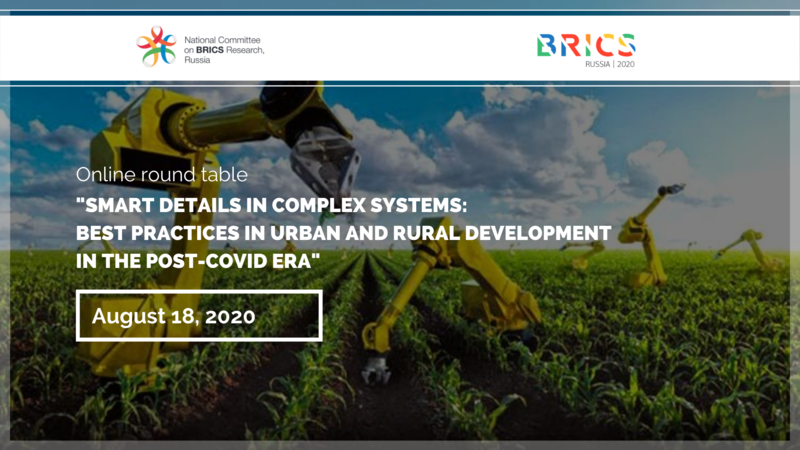Click the title line "SMART DETAILS IN COMPLEX SYSTEMS:"

[271, 205]
